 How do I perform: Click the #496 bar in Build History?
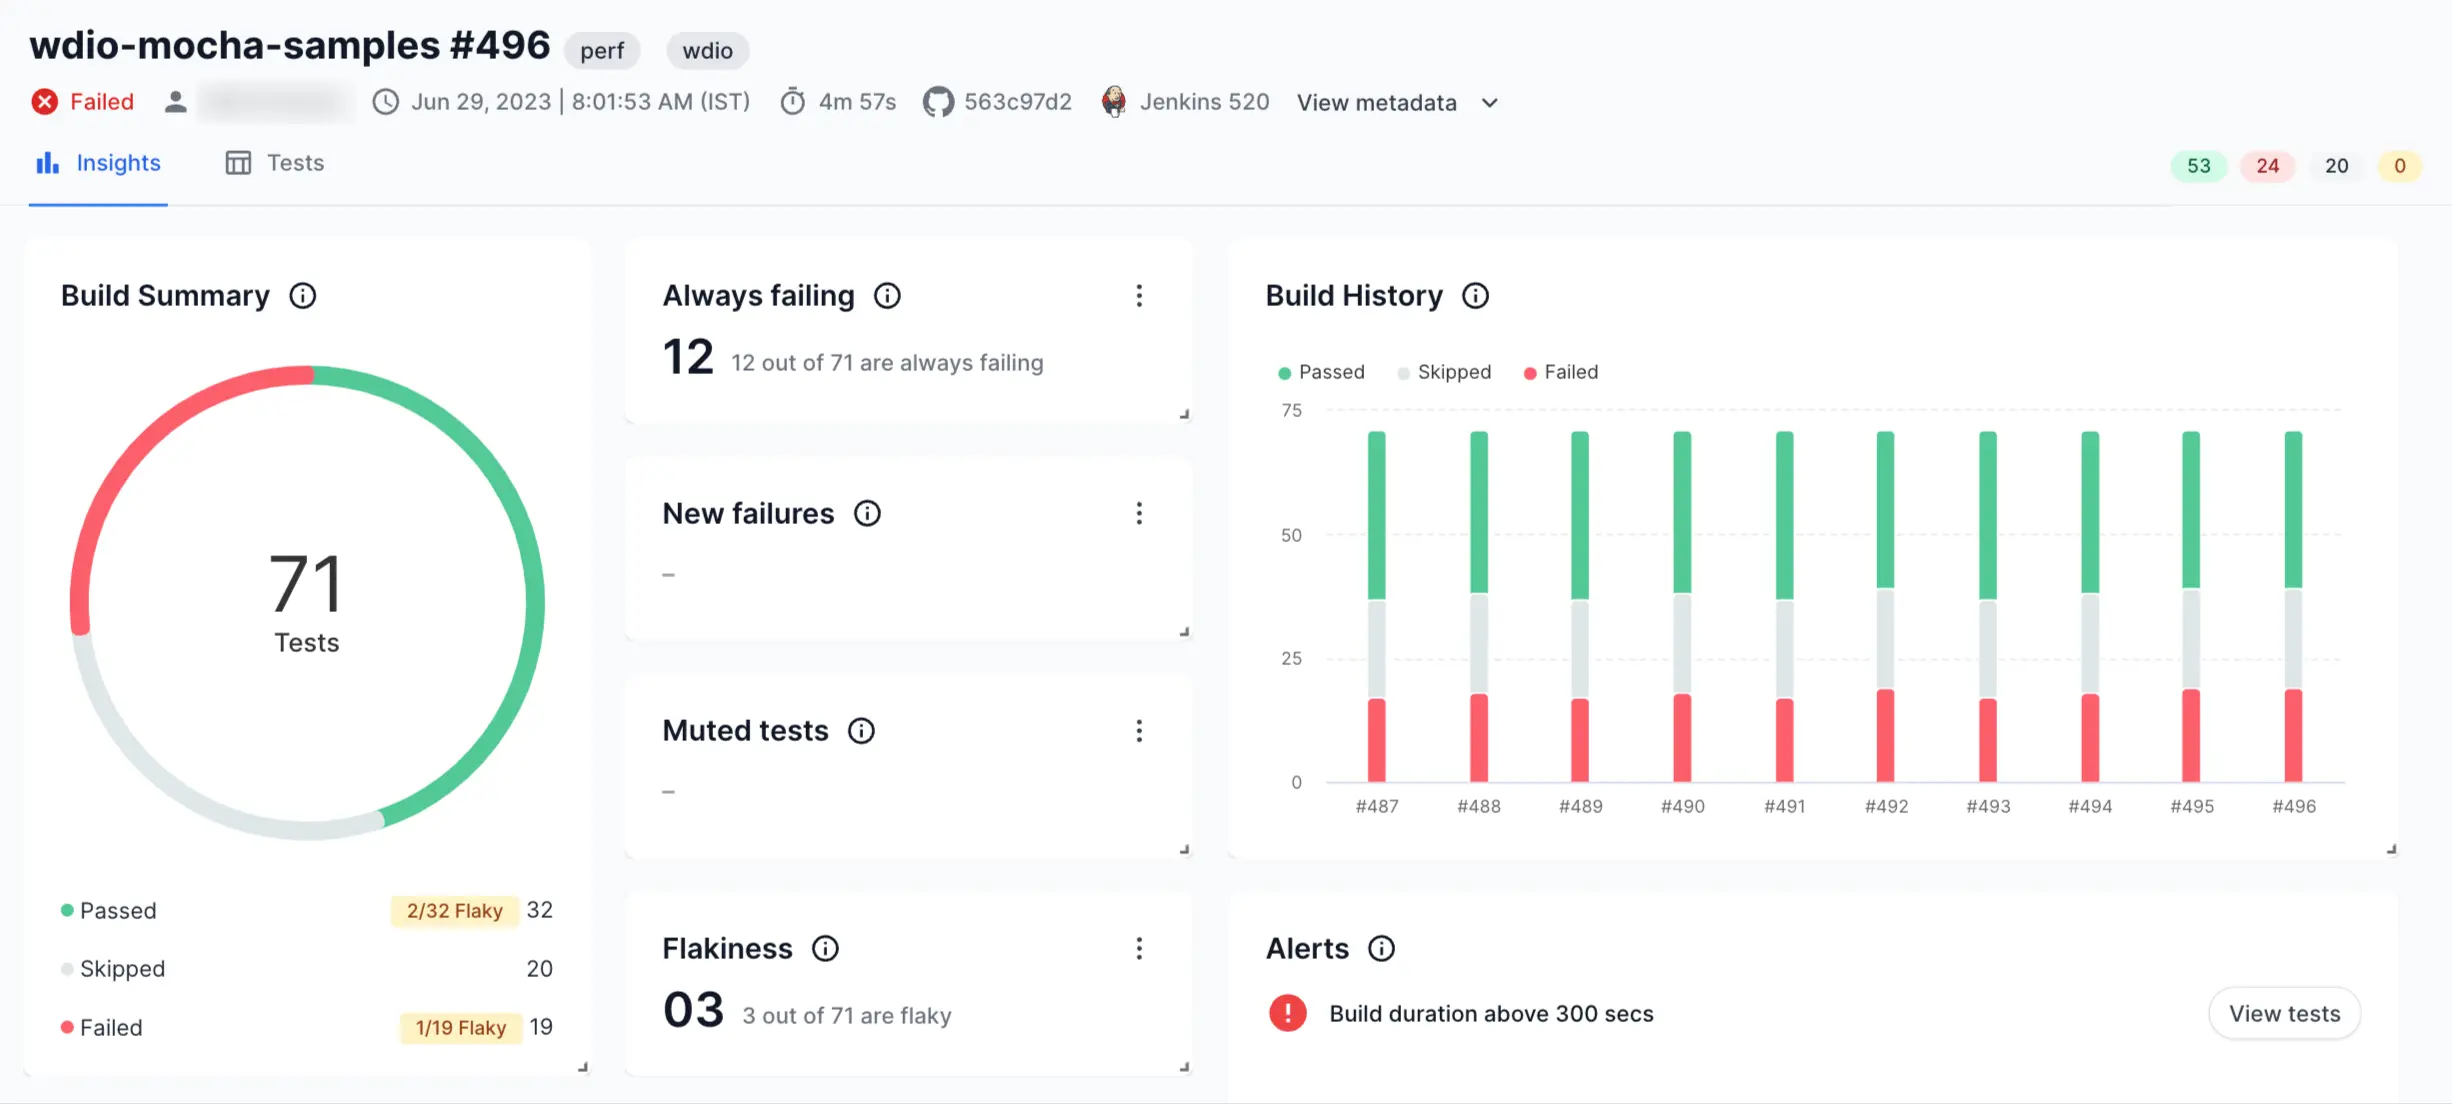pyautogui.click(x=2293, y=607)
